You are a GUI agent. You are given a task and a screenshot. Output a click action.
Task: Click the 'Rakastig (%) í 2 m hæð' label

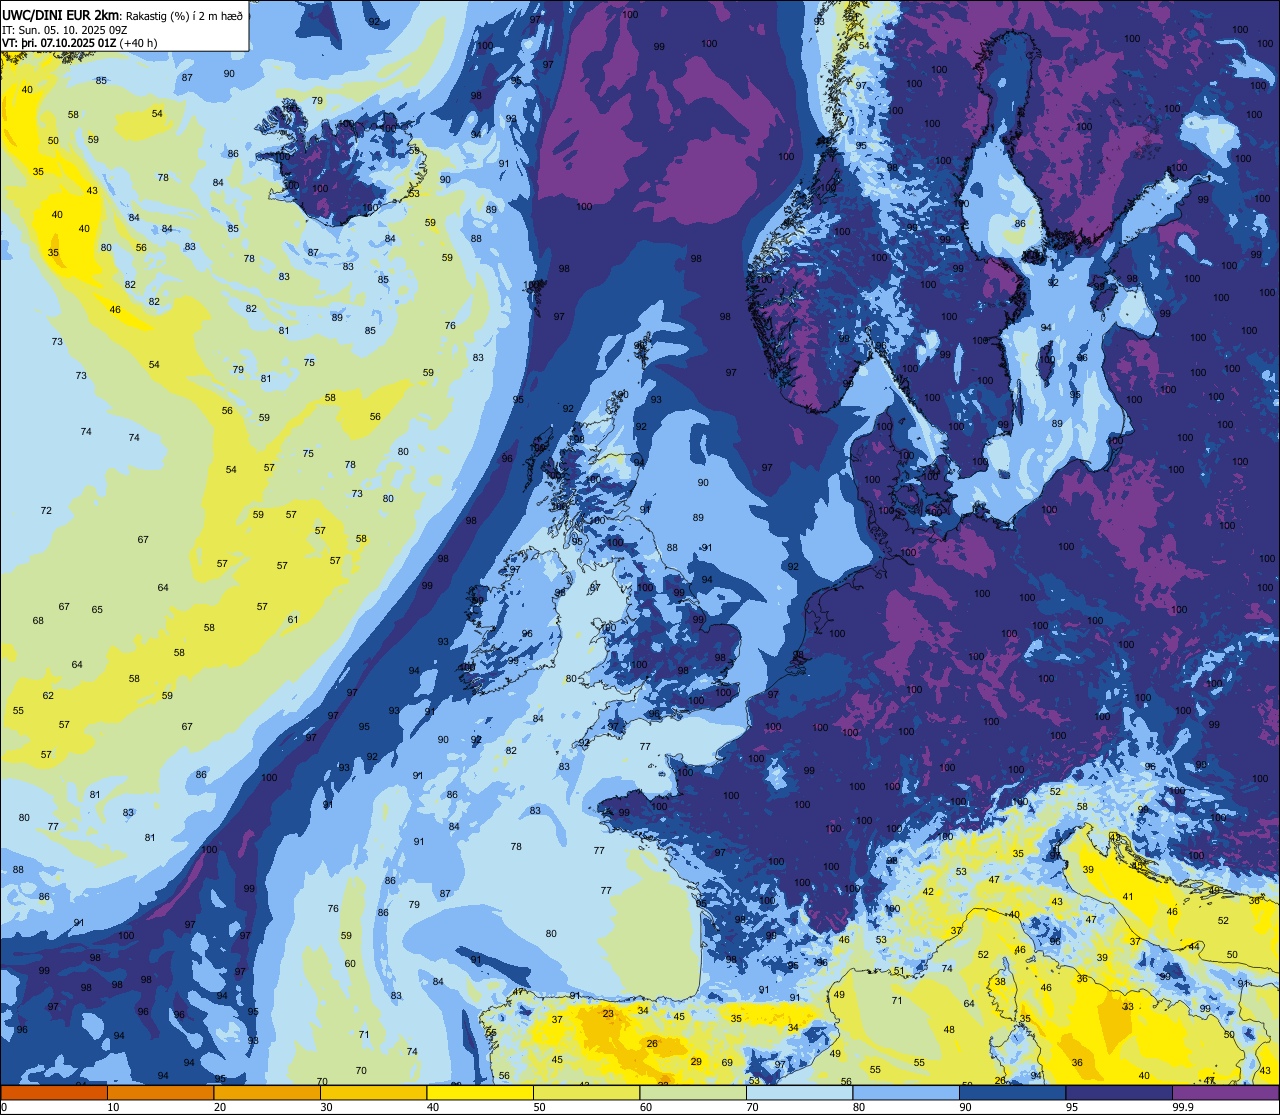click(x=182, y=16)
